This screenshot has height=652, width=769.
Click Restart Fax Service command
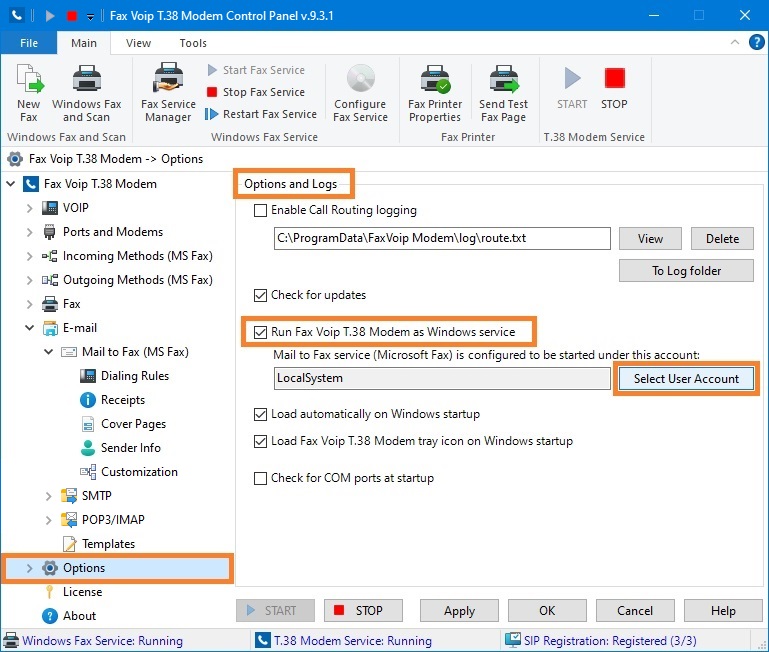261,114
